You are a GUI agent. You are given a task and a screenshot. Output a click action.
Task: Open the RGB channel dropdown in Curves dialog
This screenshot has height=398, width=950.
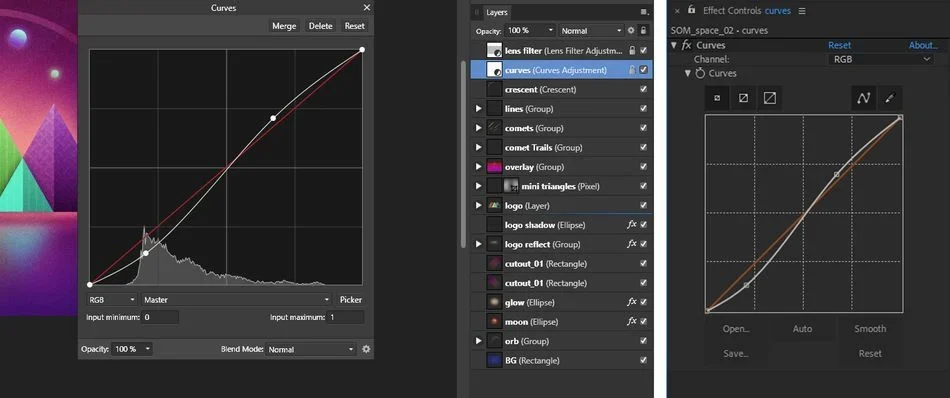(x=113, y=300)
